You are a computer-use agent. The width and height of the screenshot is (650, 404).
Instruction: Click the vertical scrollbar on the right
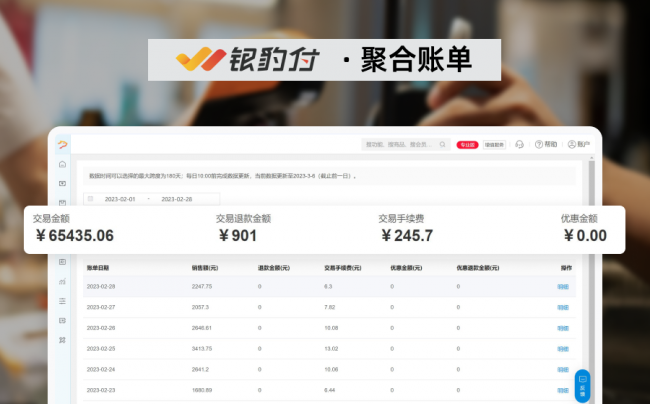592,280
